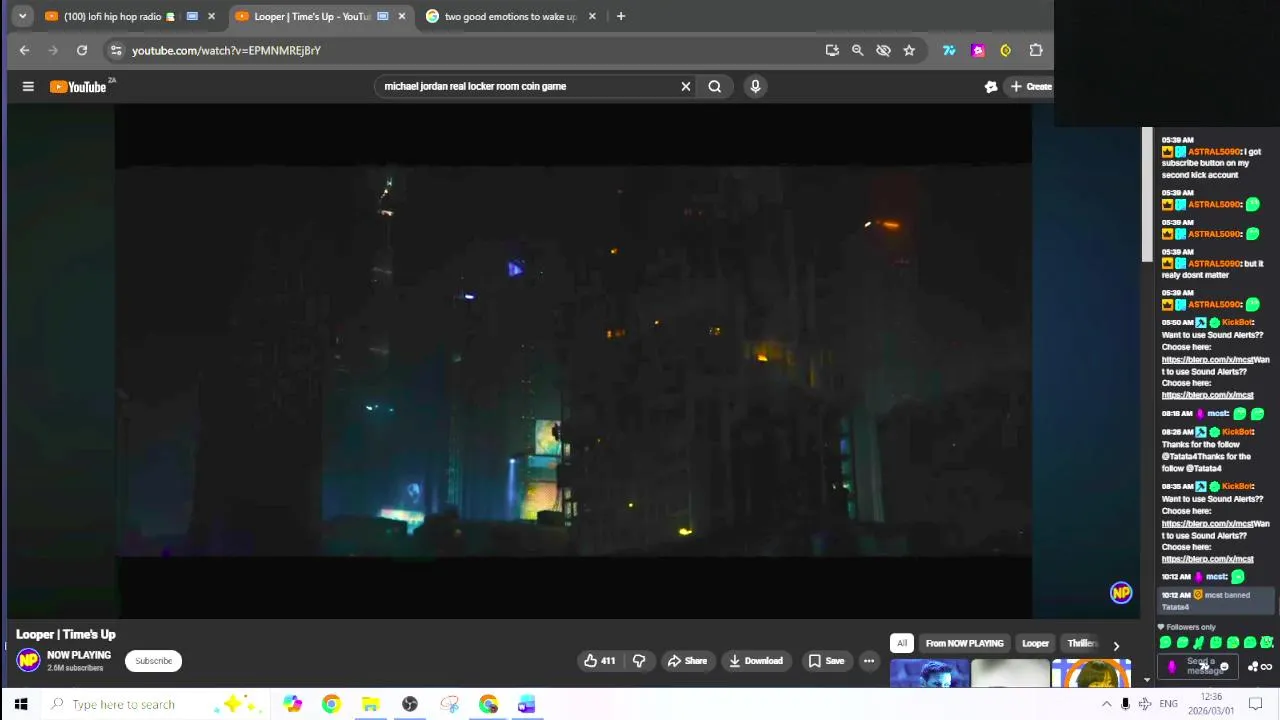Click the blue 7 extension icon in the toolbar

[x=949, y=50]
